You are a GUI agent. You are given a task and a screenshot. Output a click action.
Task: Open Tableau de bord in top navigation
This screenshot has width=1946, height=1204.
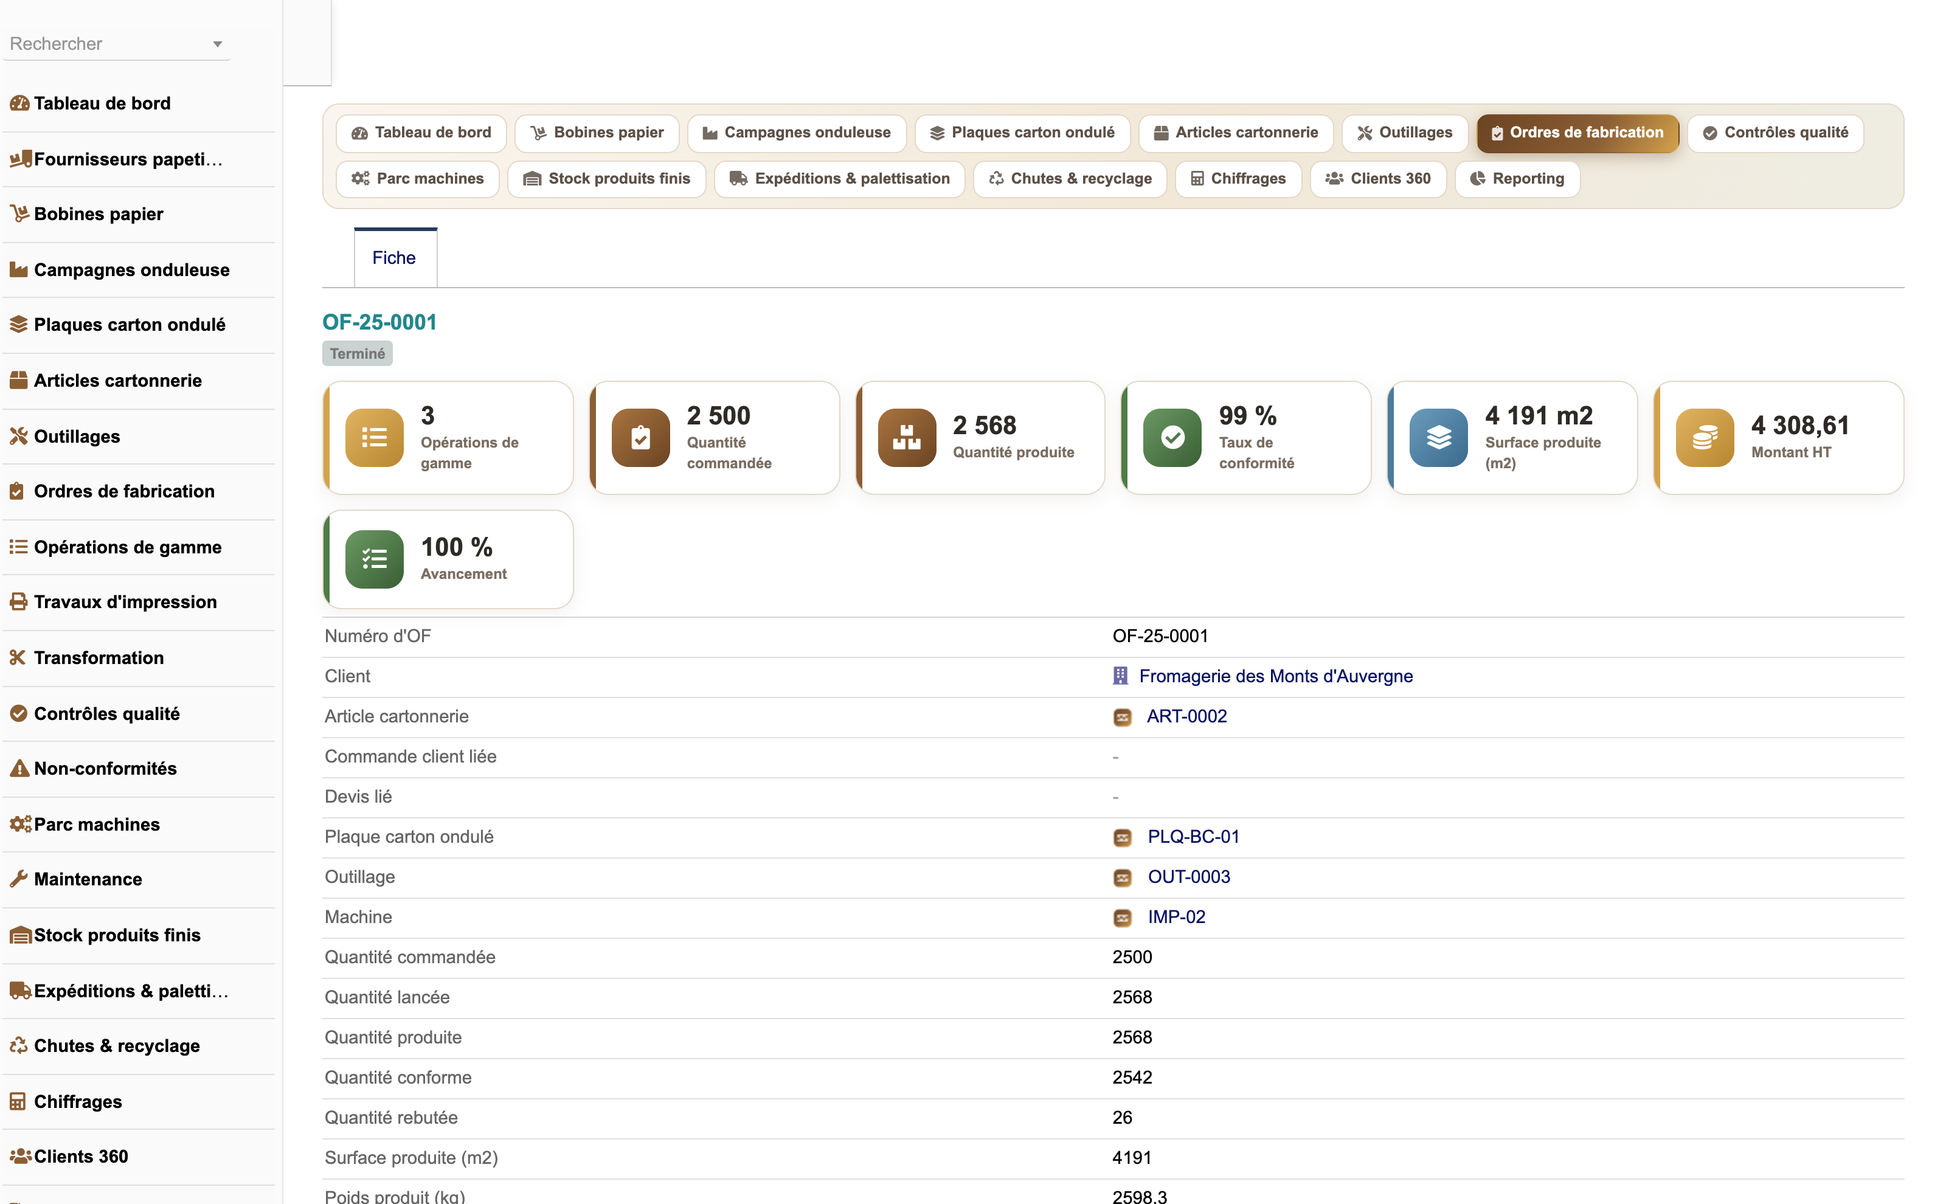pyautogui.click(x=421, y=133)
